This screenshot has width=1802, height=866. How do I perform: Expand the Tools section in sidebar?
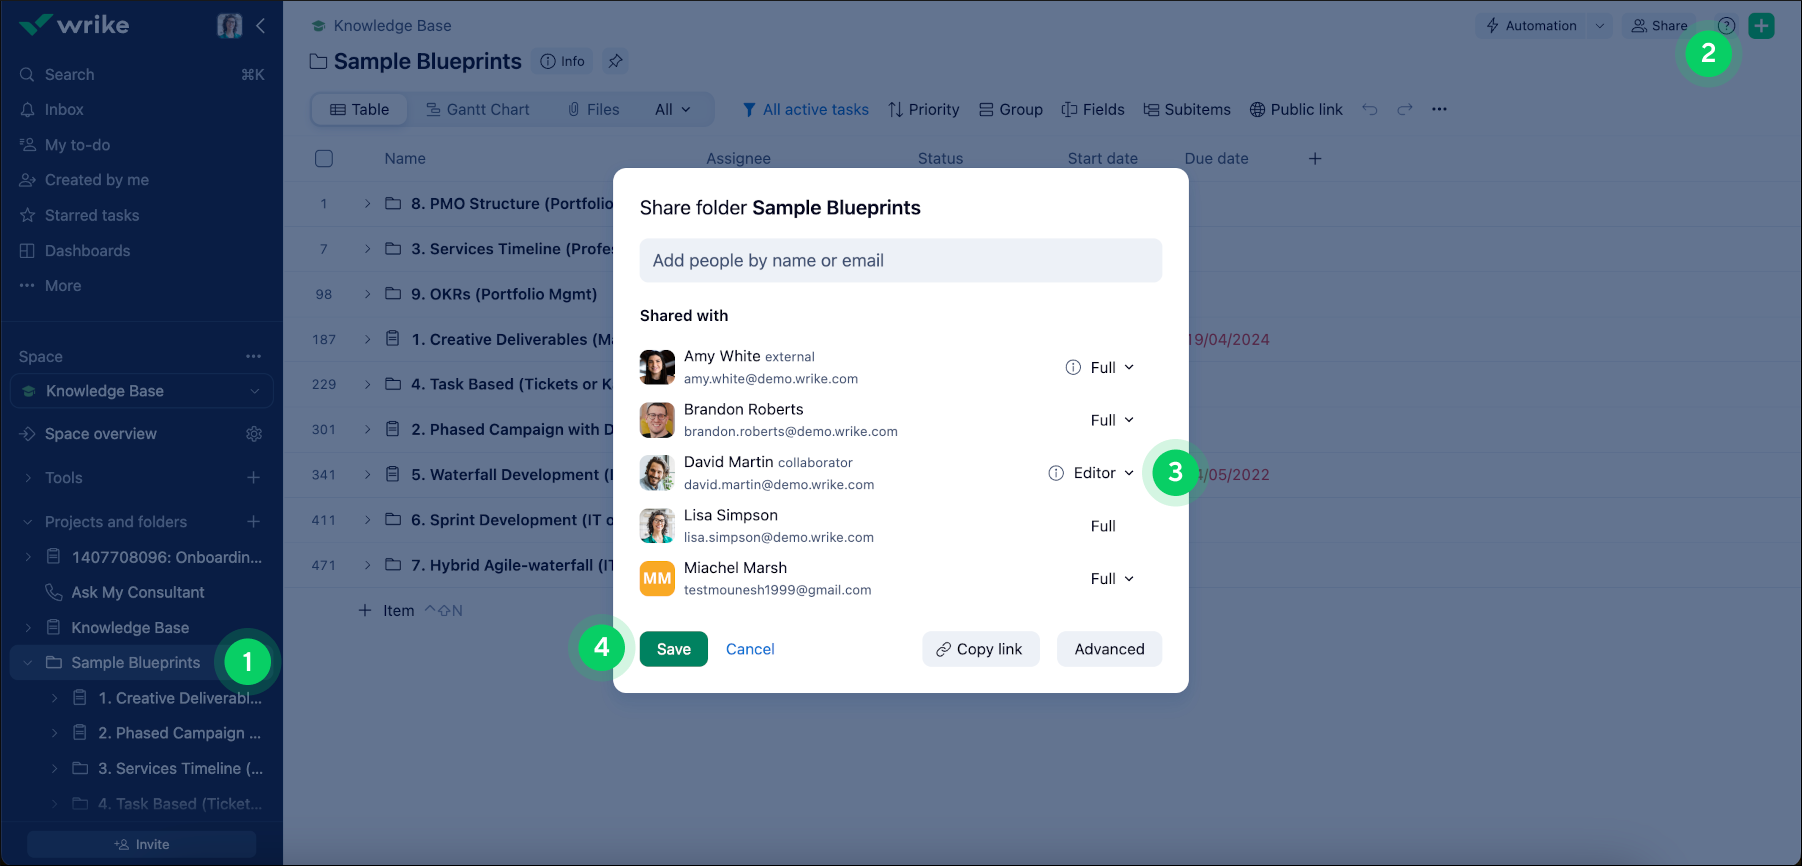pyautogui.click(x=28, y=478)
